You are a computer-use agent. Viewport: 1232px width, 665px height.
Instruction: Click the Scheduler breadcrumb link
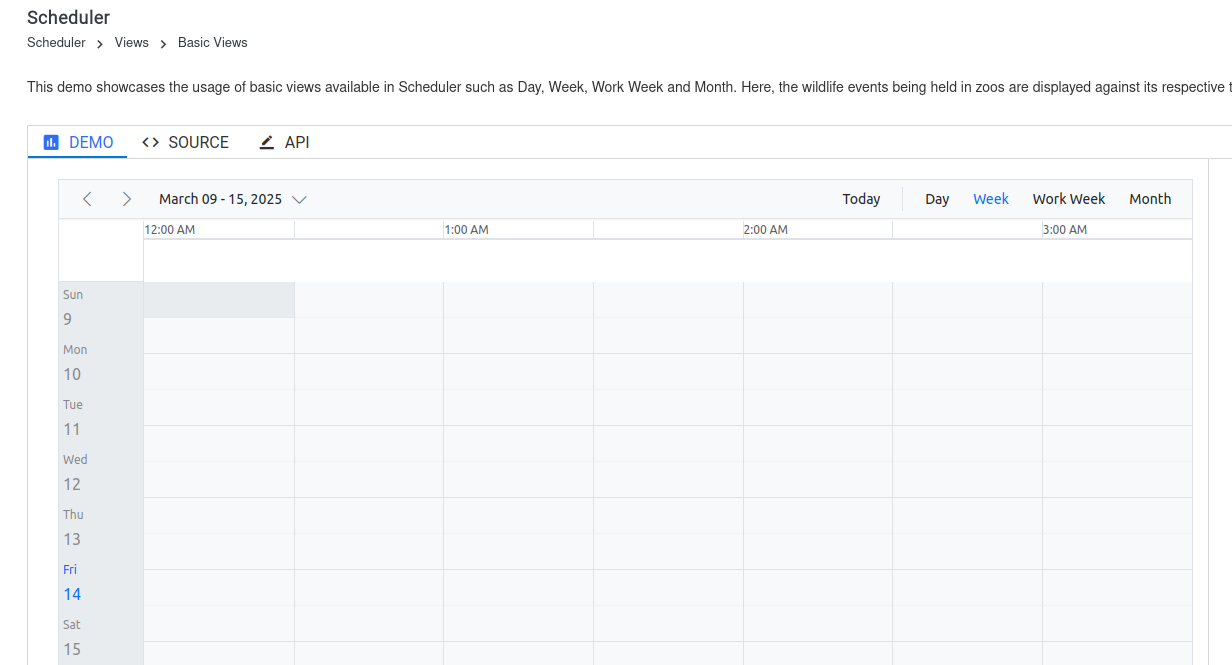tap(56, 42)
